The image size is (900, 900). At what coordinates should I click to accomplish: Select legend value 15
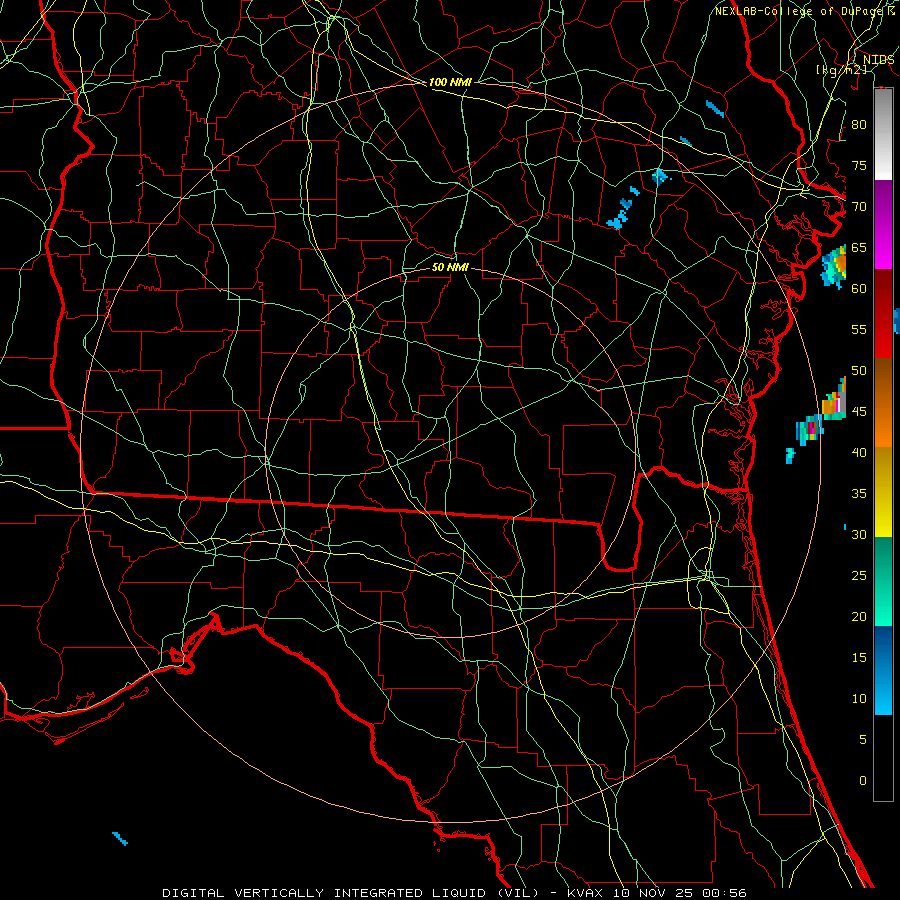(859, 658)
